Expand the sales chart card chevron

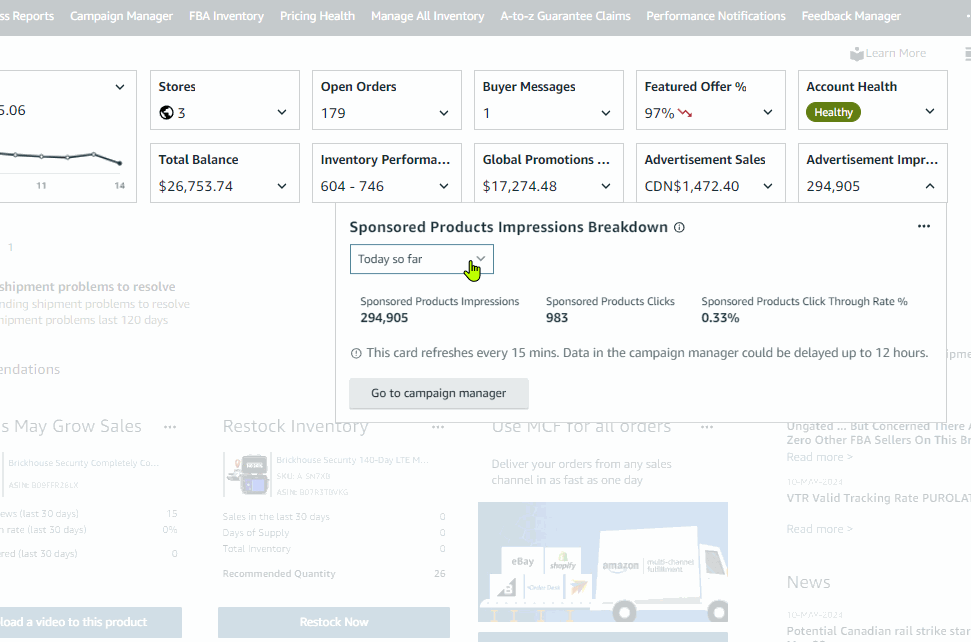120,87
